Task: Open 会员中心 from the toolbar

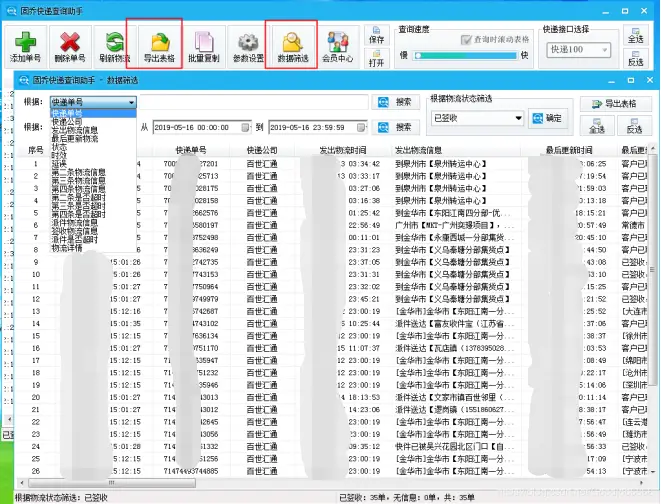Action: click(337, 46)
